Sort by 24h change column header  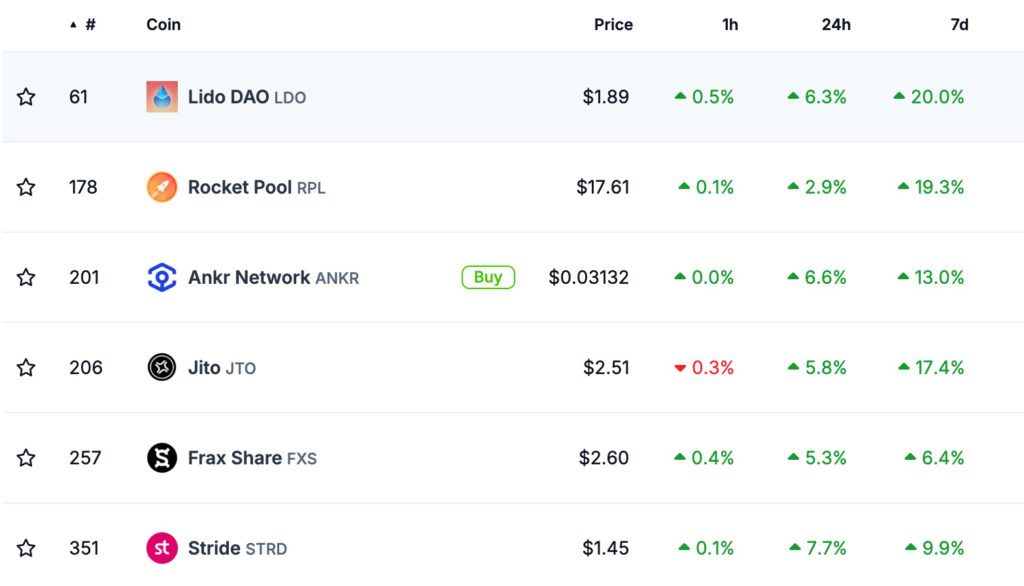[x=836, y=24]
